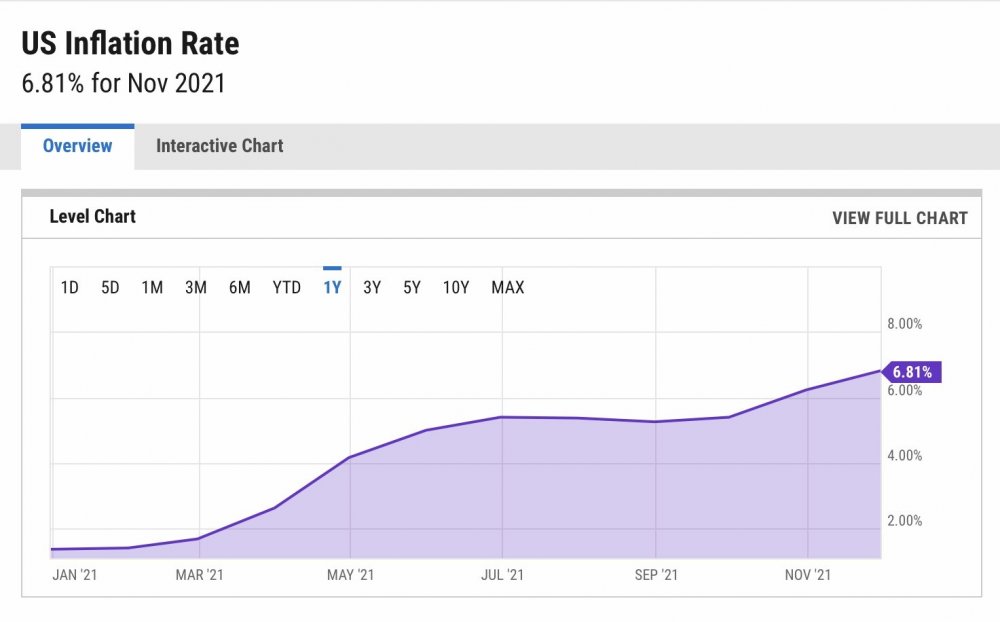
Task: Click the SEP '21 axis label
Action: click(656, 575)
